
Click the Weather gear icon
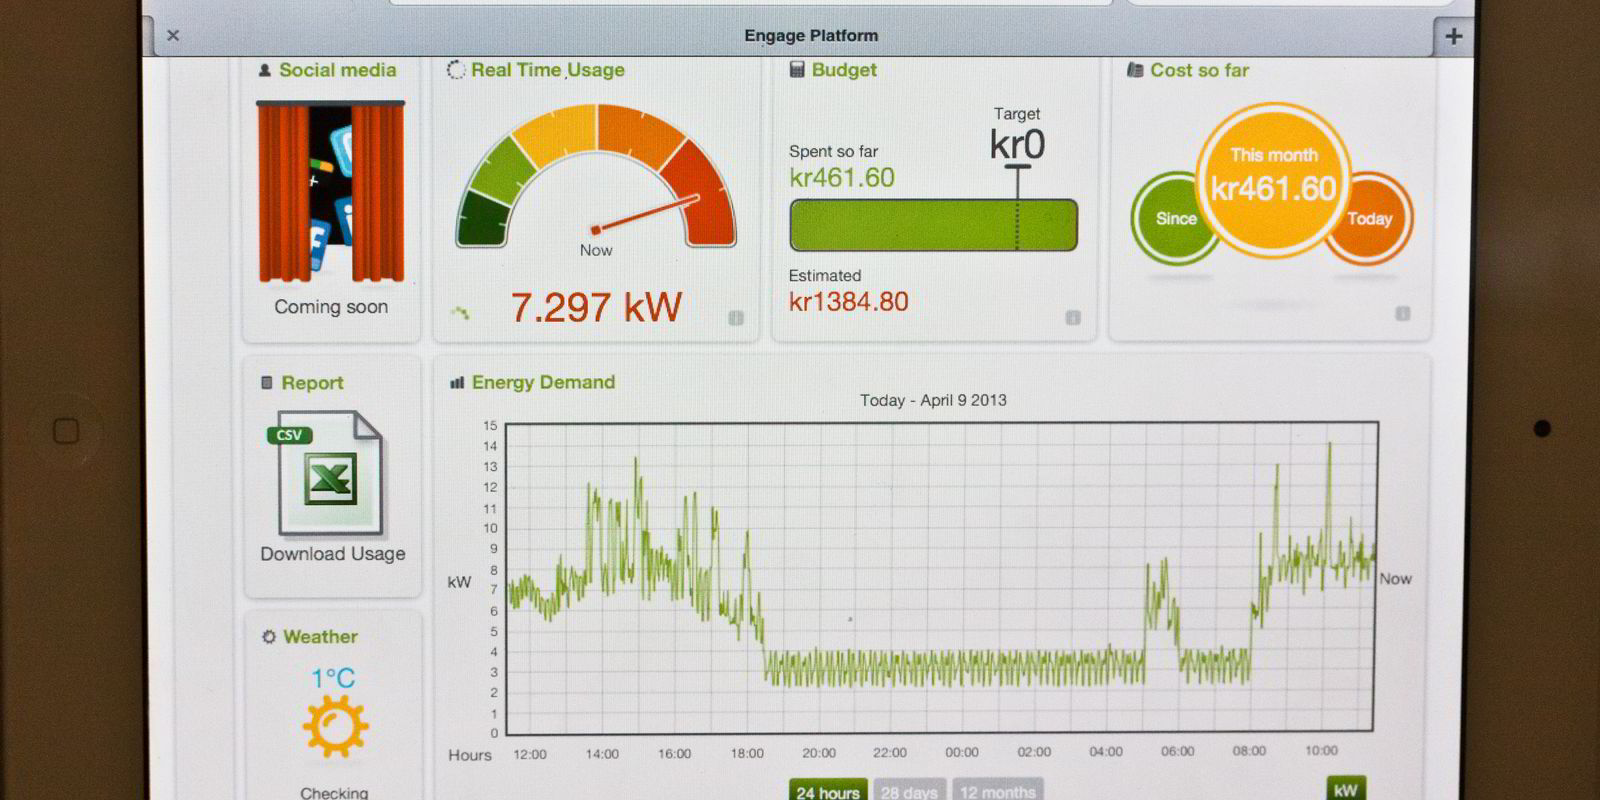(268, 637)
